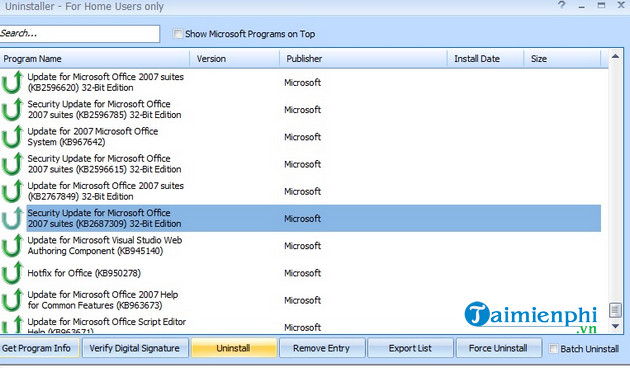
Task: Click update icon for KB945140 entry
Action: click(12, 246)
